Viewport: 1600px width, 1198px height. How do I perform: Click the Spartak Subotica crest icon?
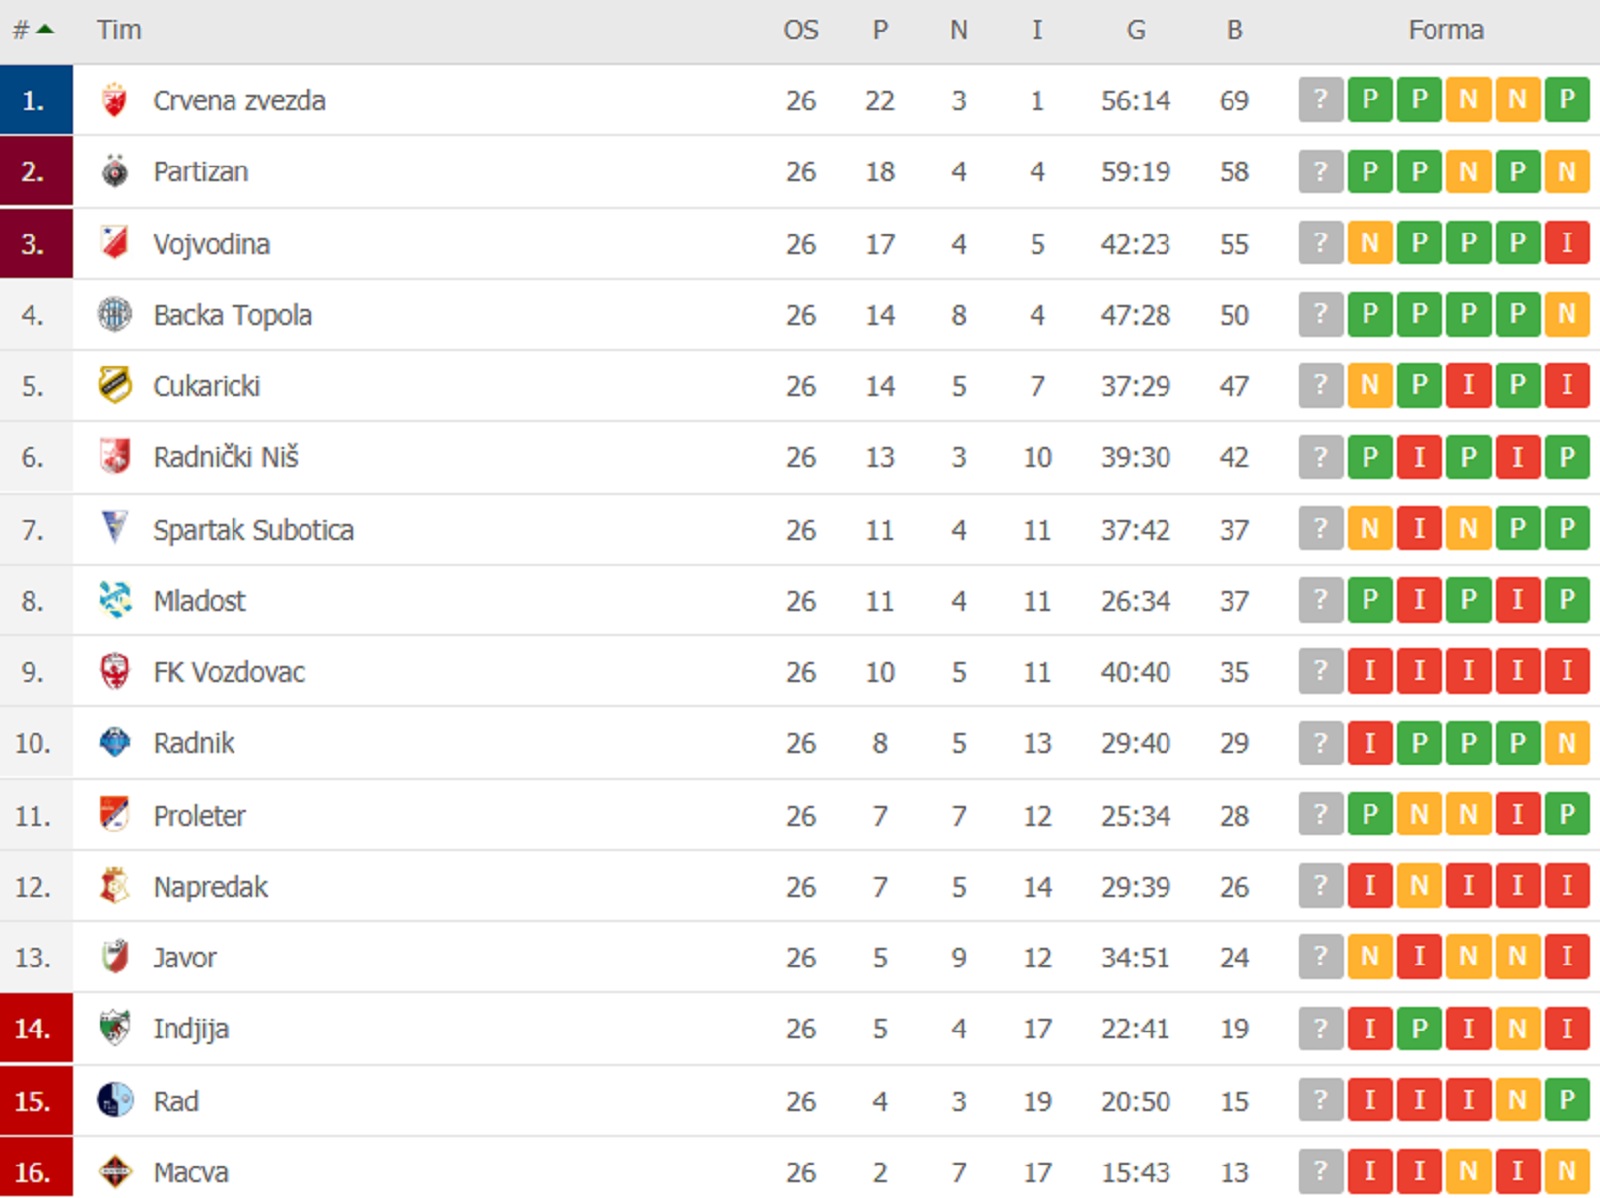point(115,528)
